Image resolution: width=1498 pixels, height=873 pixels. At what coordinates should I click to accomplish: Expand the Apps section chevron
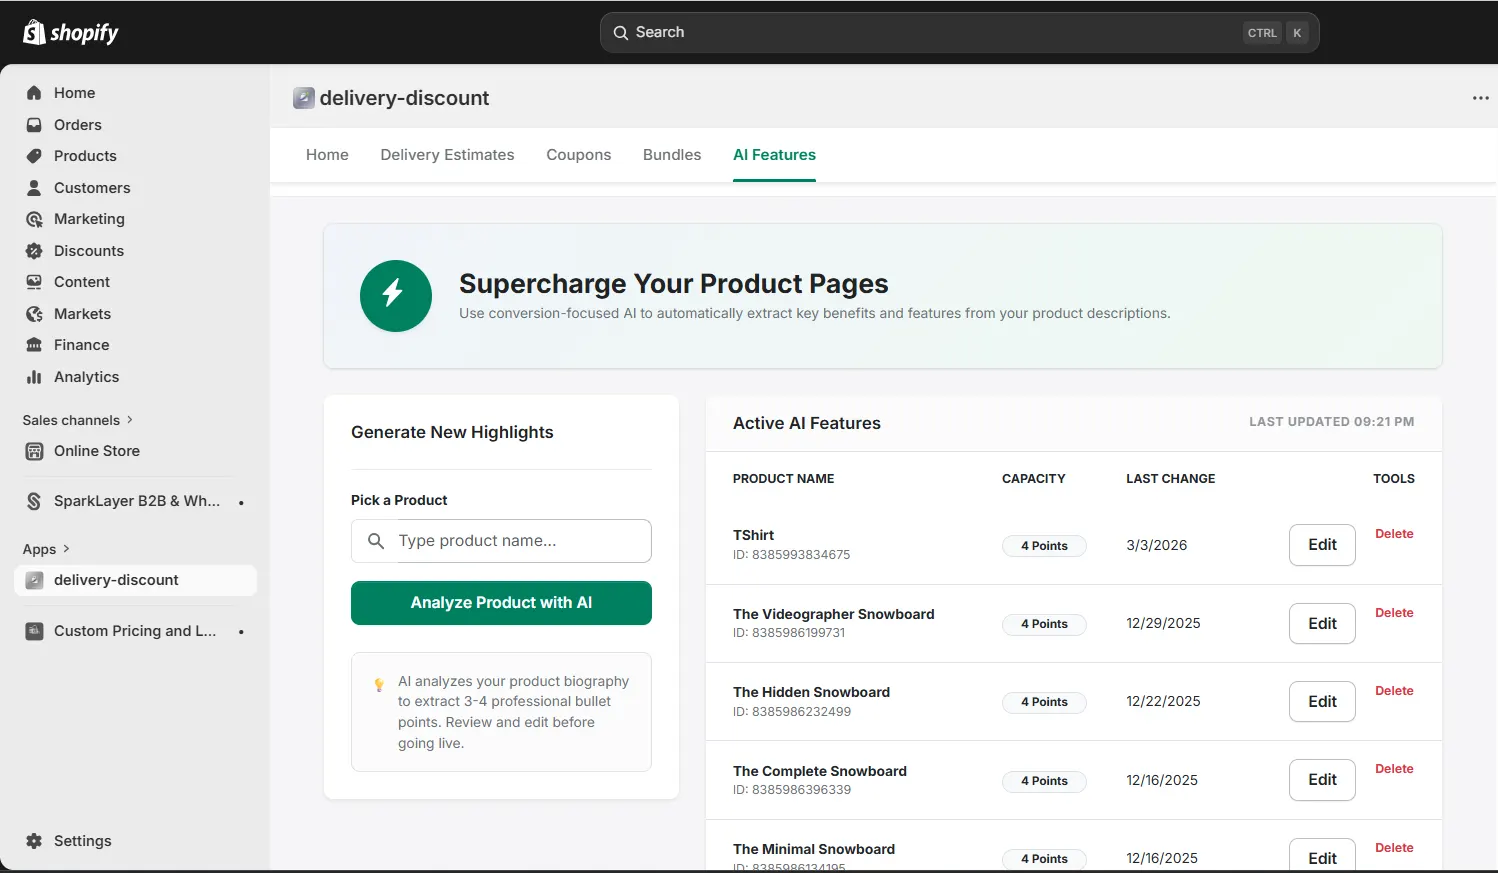[66, 549]
